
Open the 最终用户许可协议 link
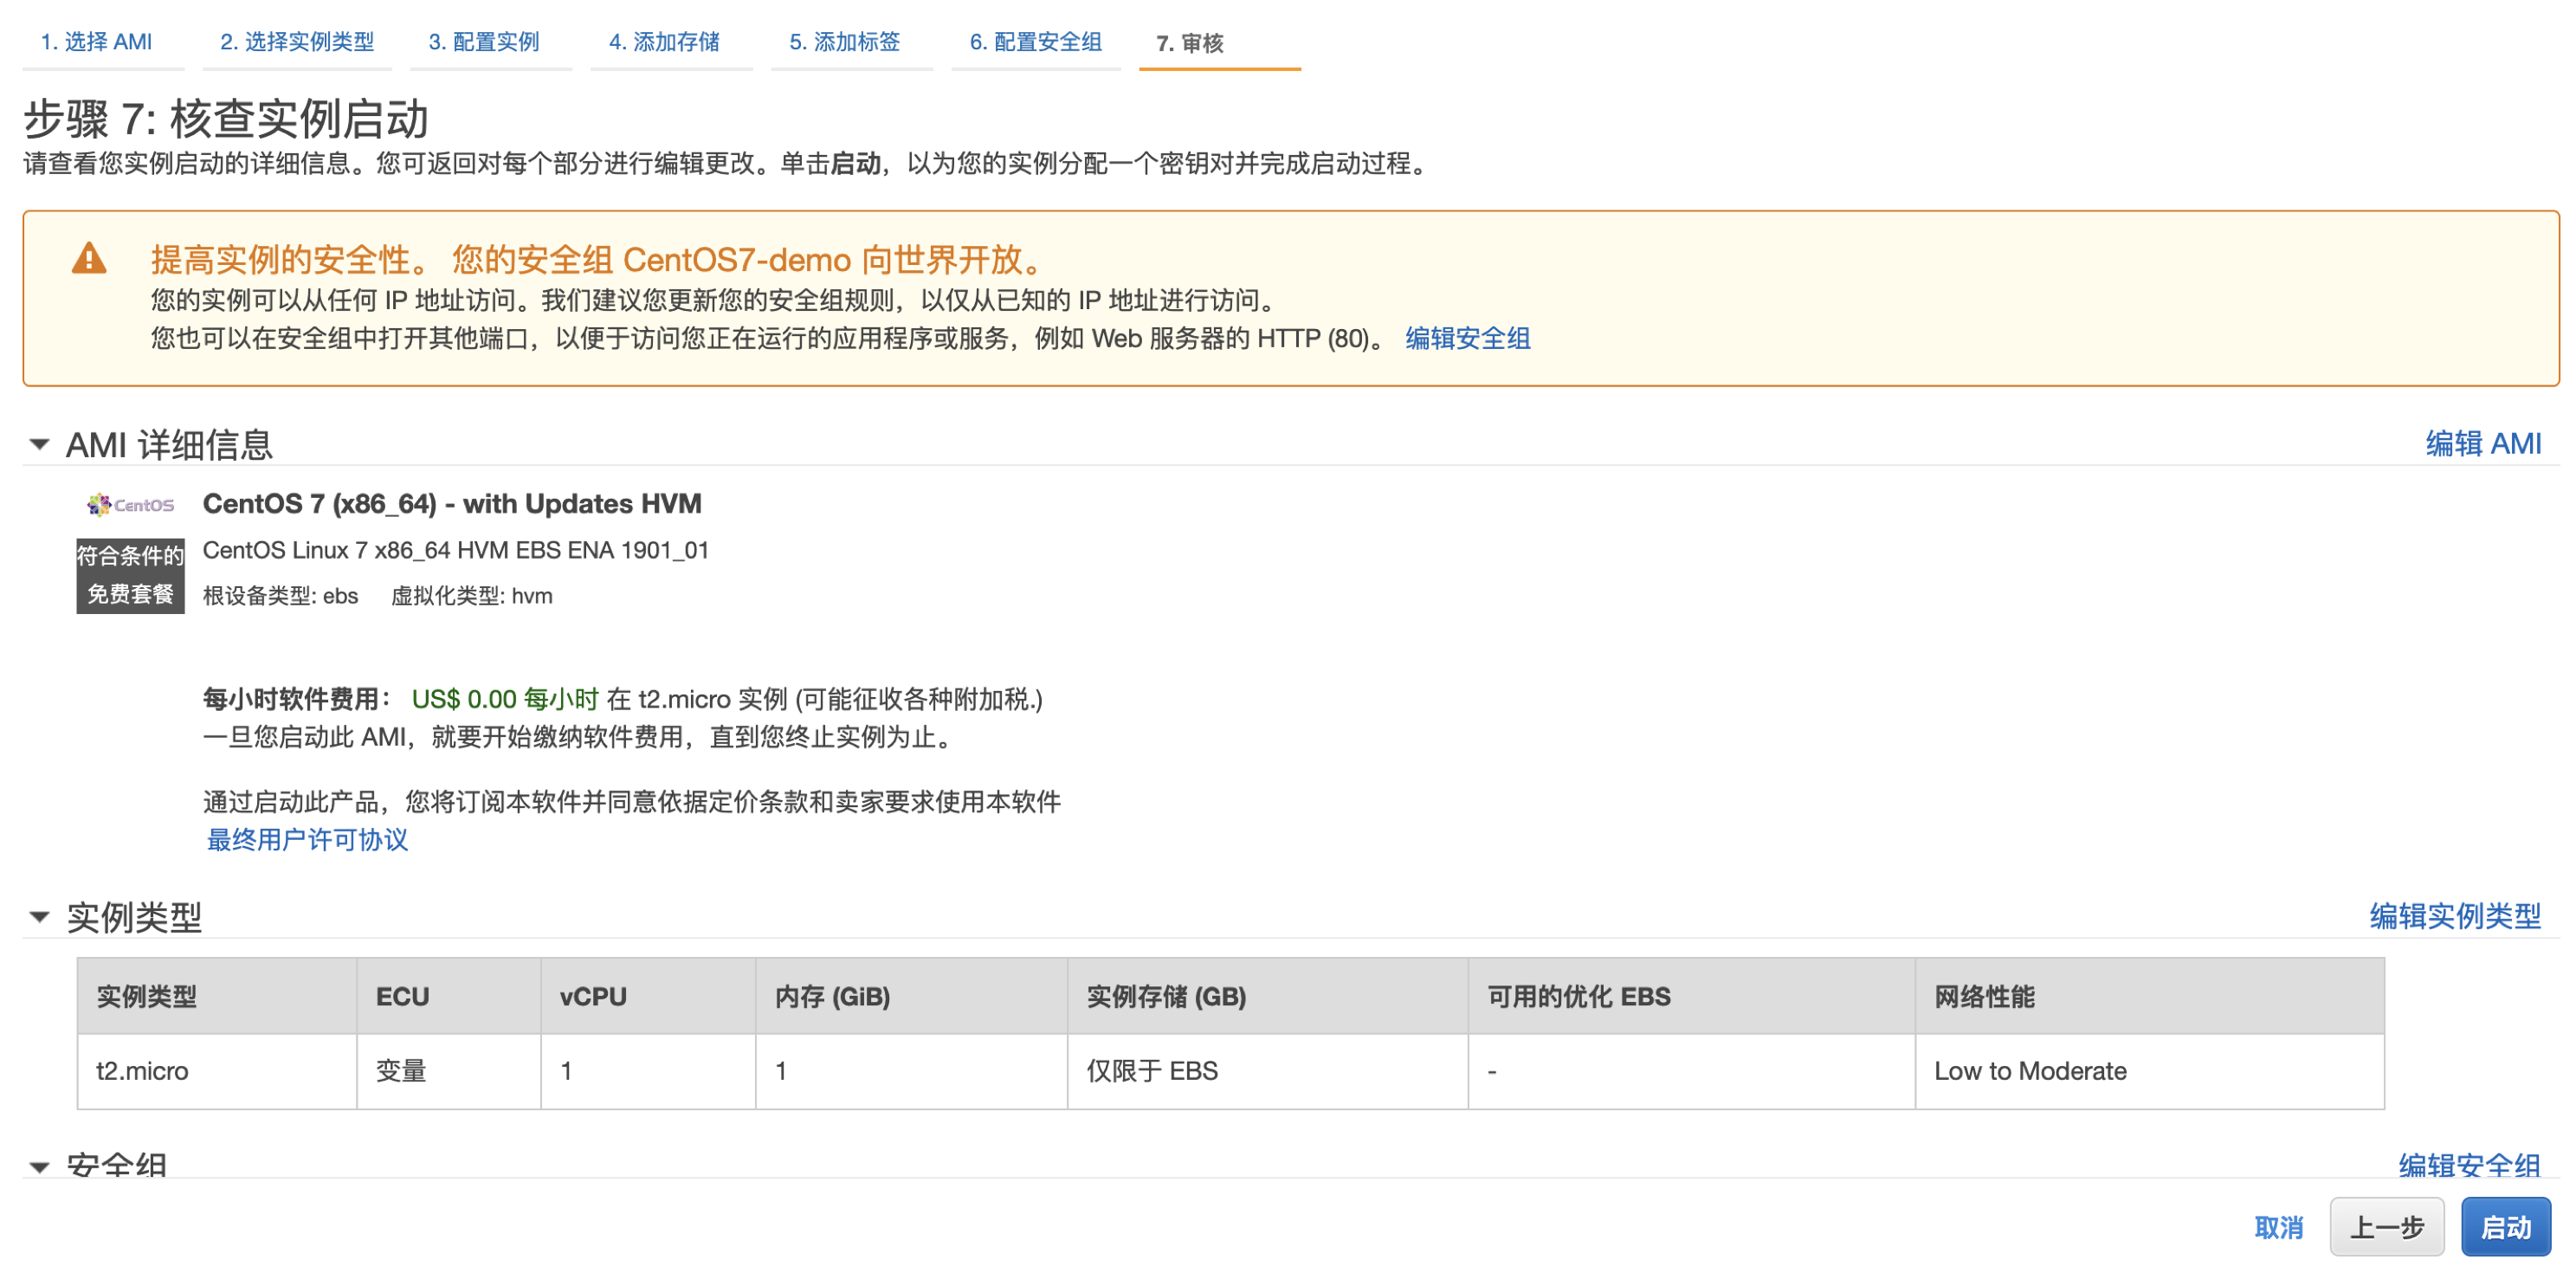[x=307, y=839]
